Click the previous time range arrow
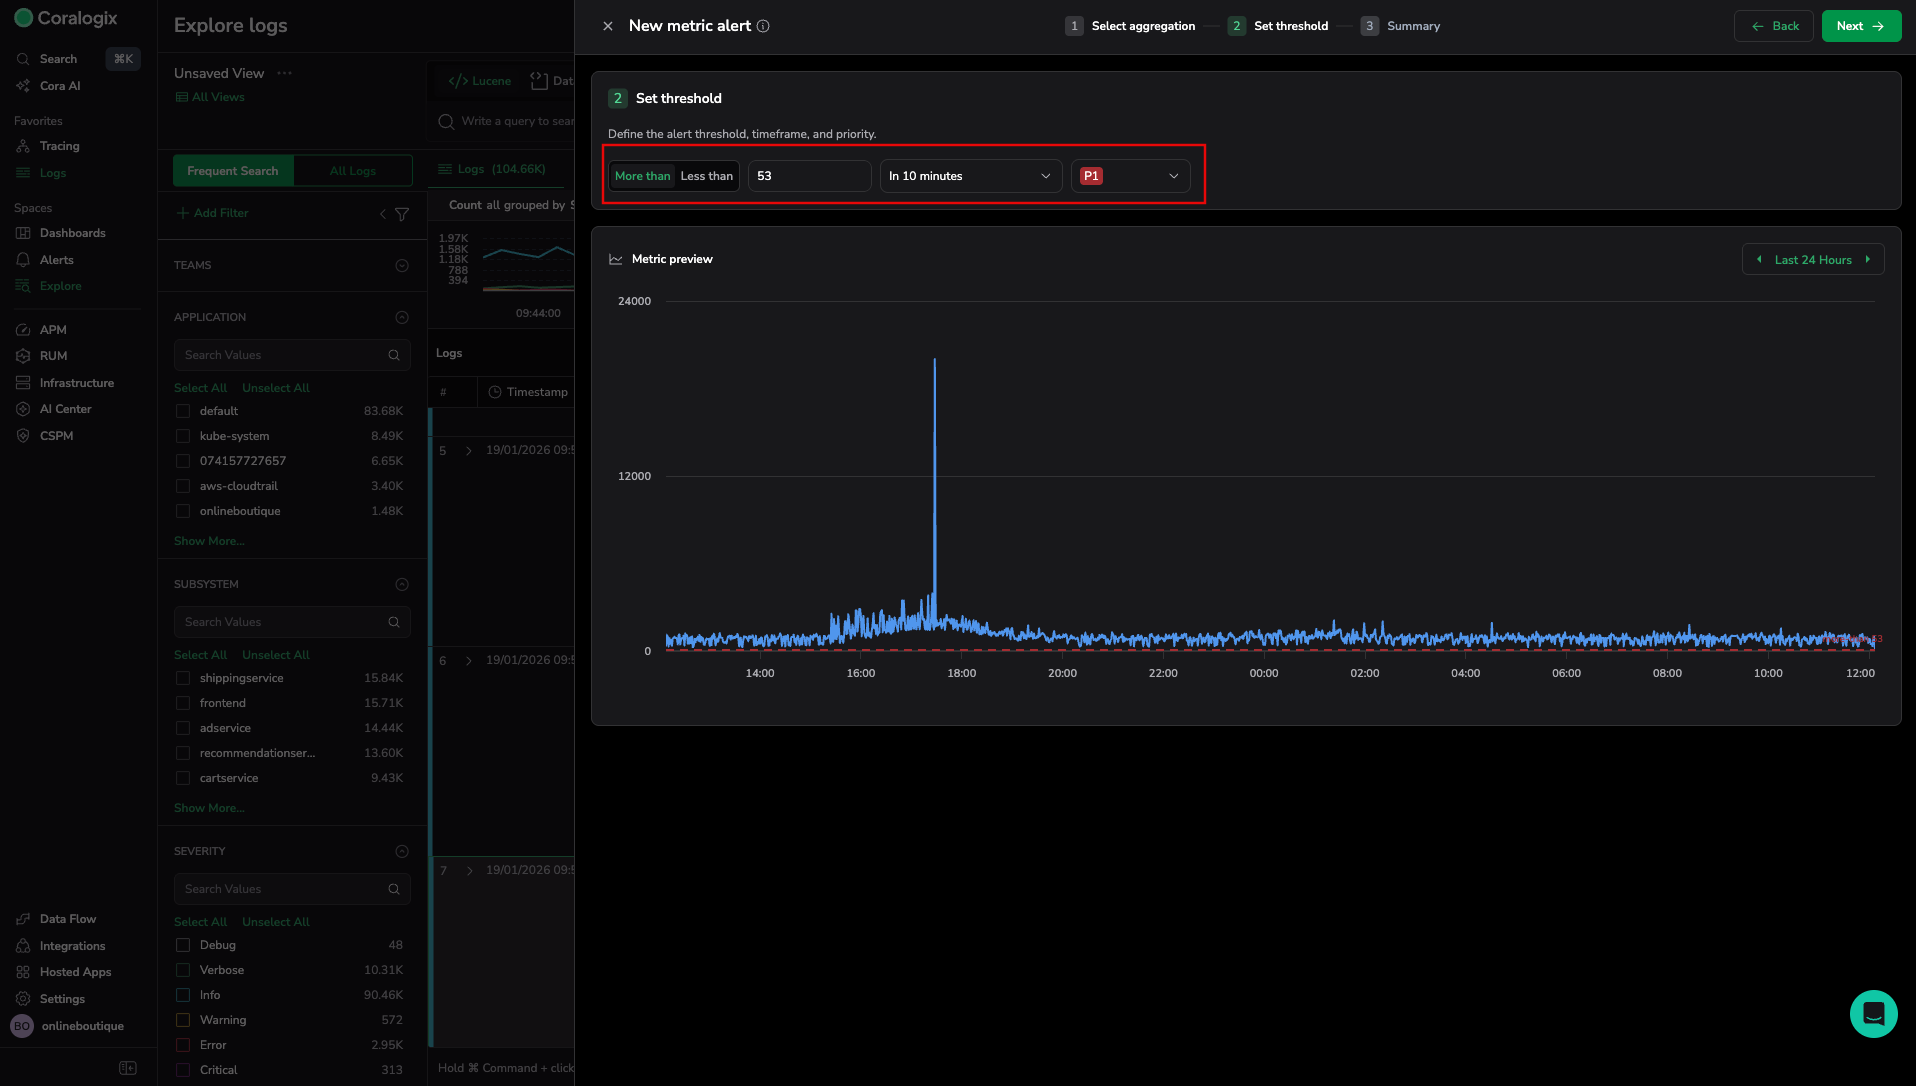1916x1086 pixels. pos(1759,260)
